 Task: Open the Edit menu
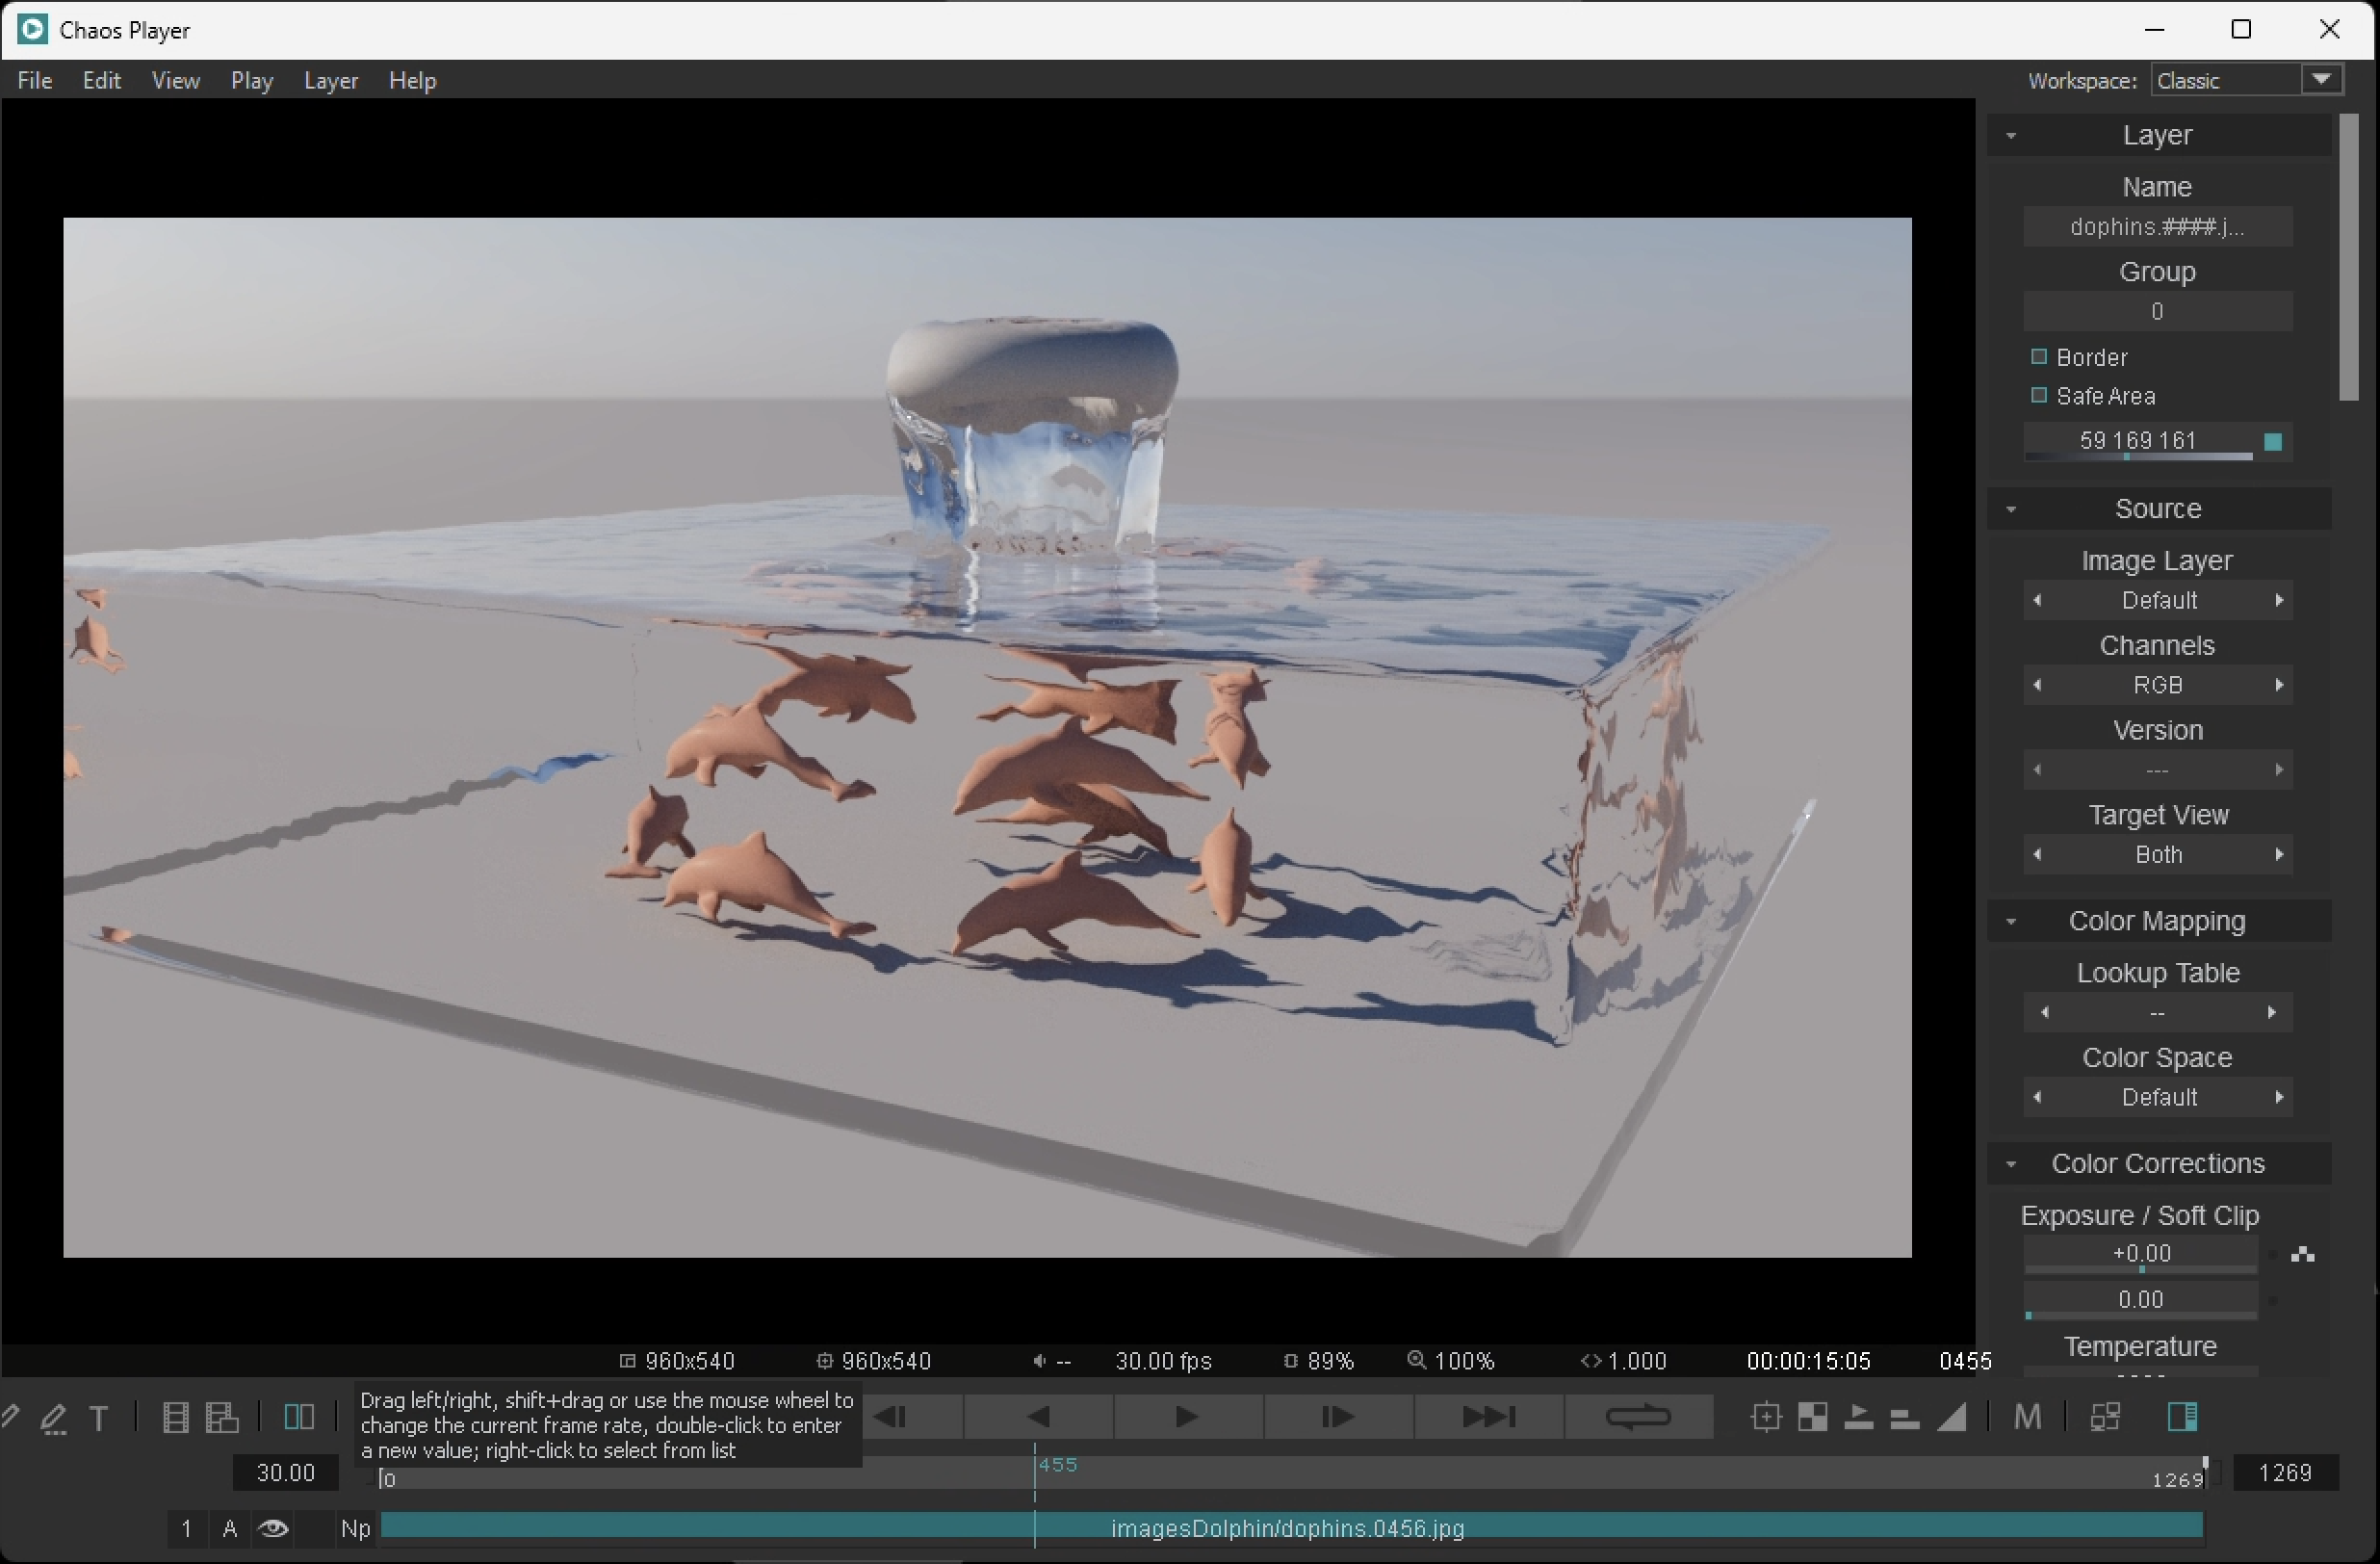click(x=102, y=81)
